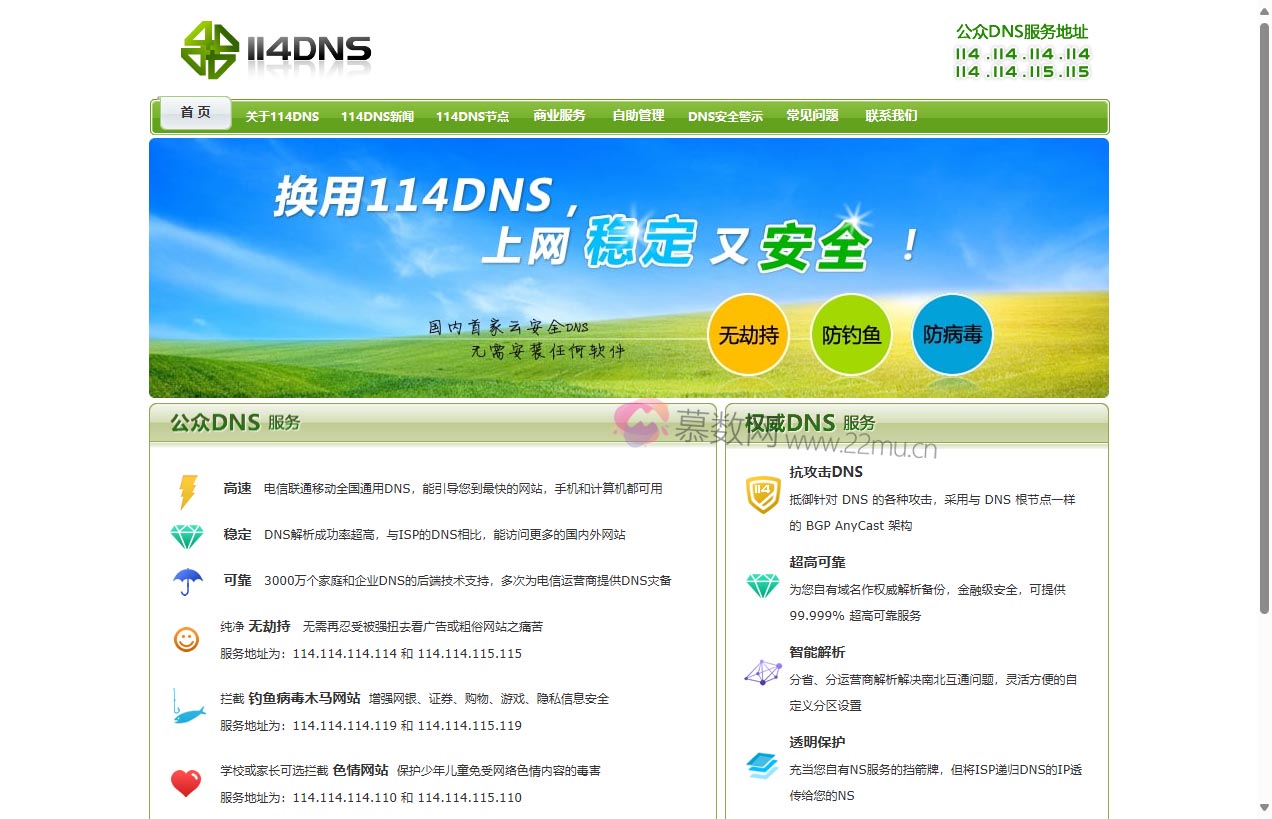Click the red heart icon beside 色情网站

click(187, 783)
